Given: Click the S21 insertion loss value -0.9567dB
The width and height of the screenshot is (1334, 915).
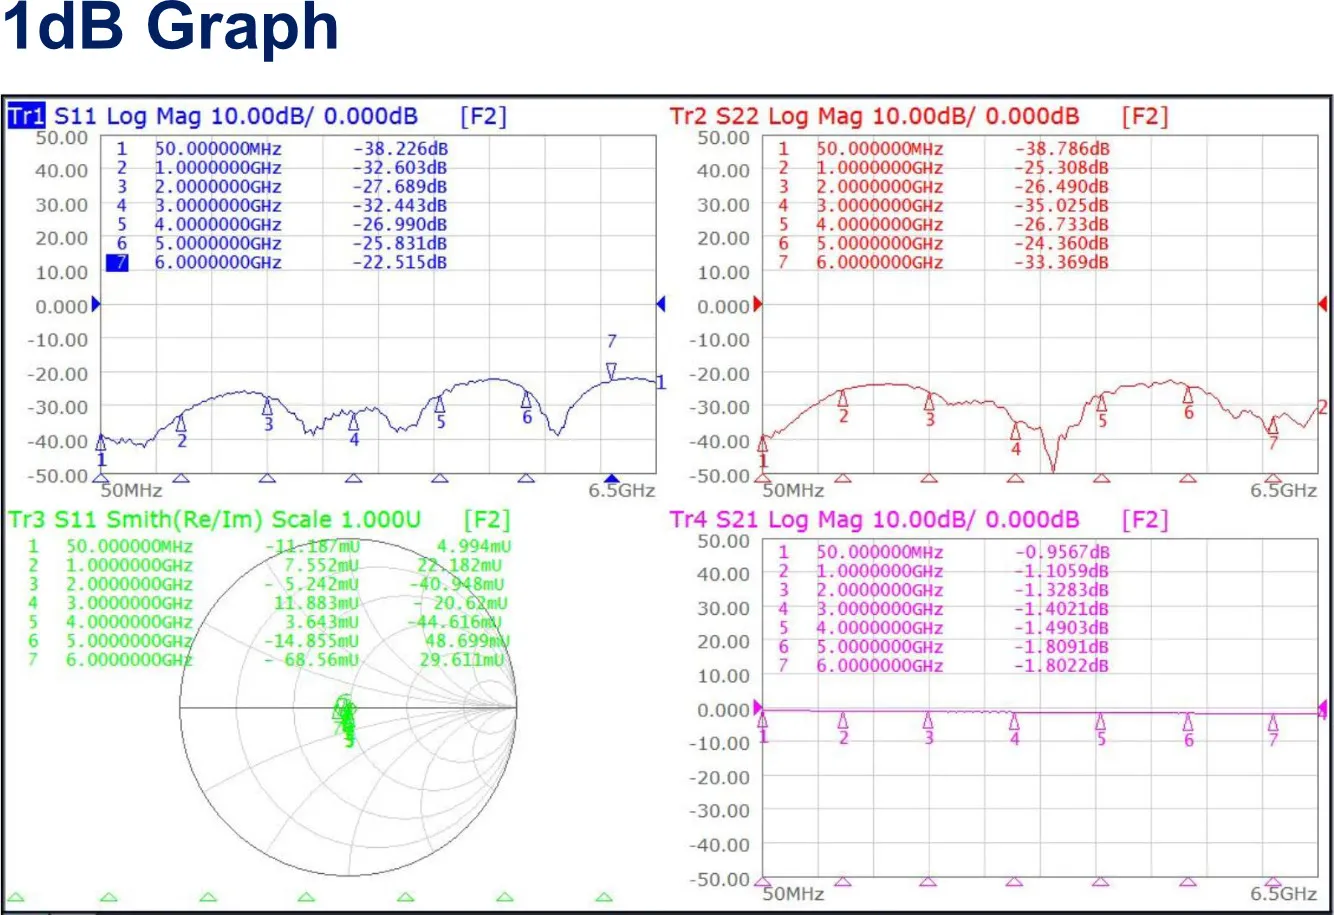Looking at the screenshot, I should coord(1061,552).
